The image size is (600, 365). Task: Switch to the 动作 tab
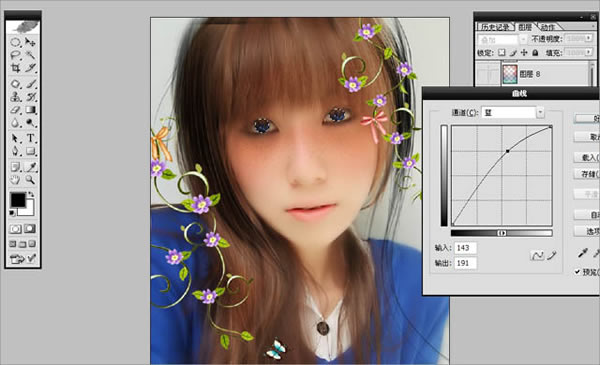click(x=548, y=27)
